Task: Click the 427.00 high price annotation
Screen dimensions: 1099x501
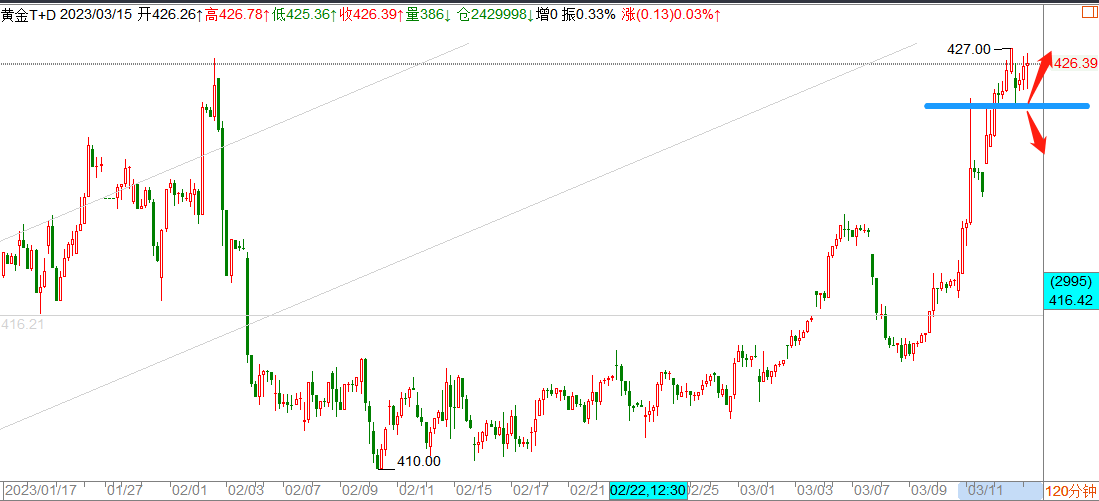Action: pos(969,49)
